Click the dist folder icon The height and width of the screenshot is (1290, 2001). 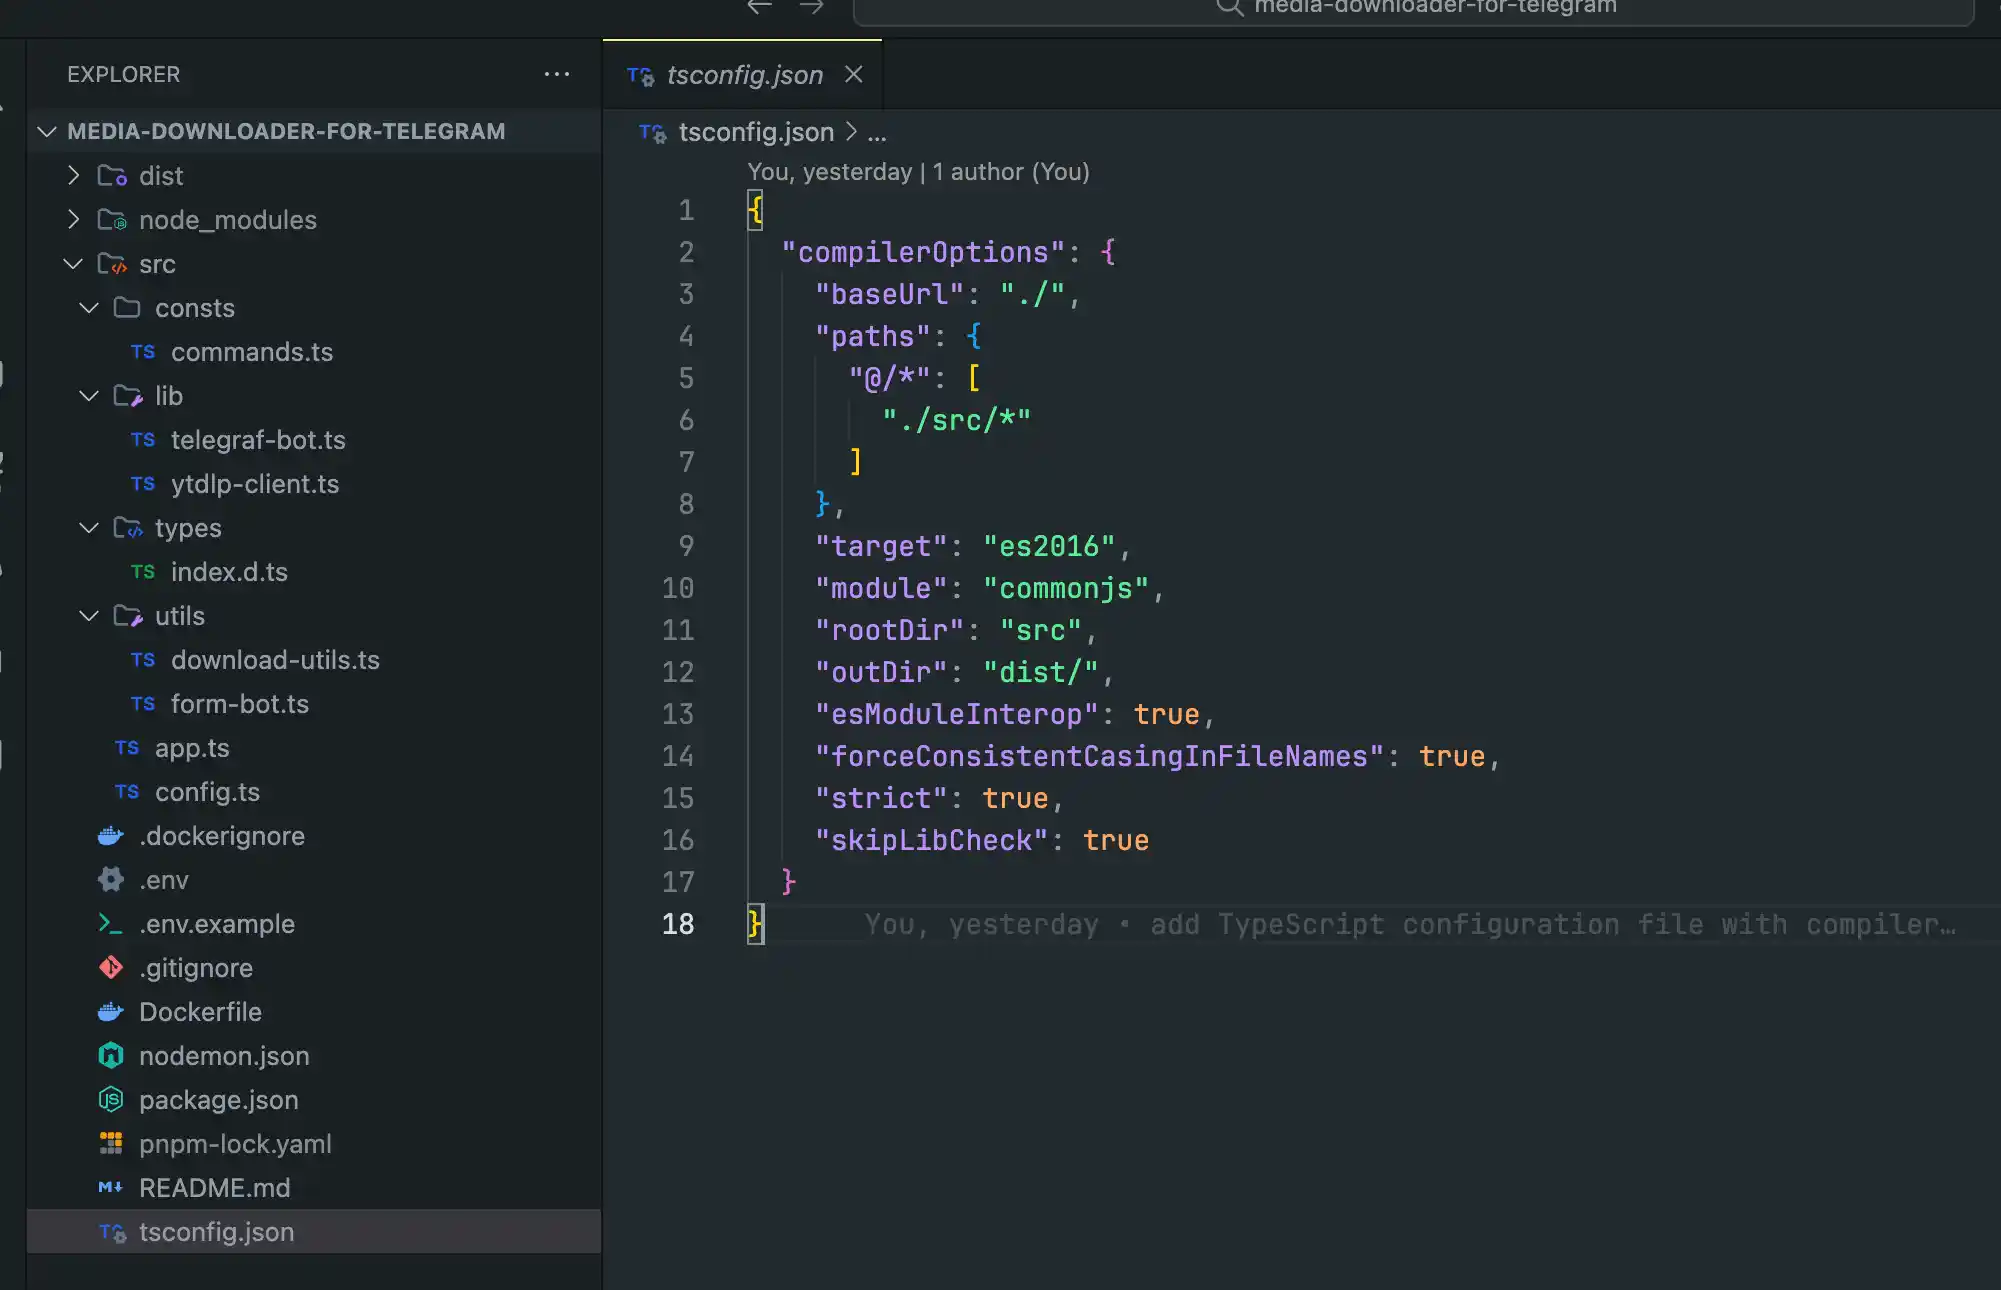[112, 176]
